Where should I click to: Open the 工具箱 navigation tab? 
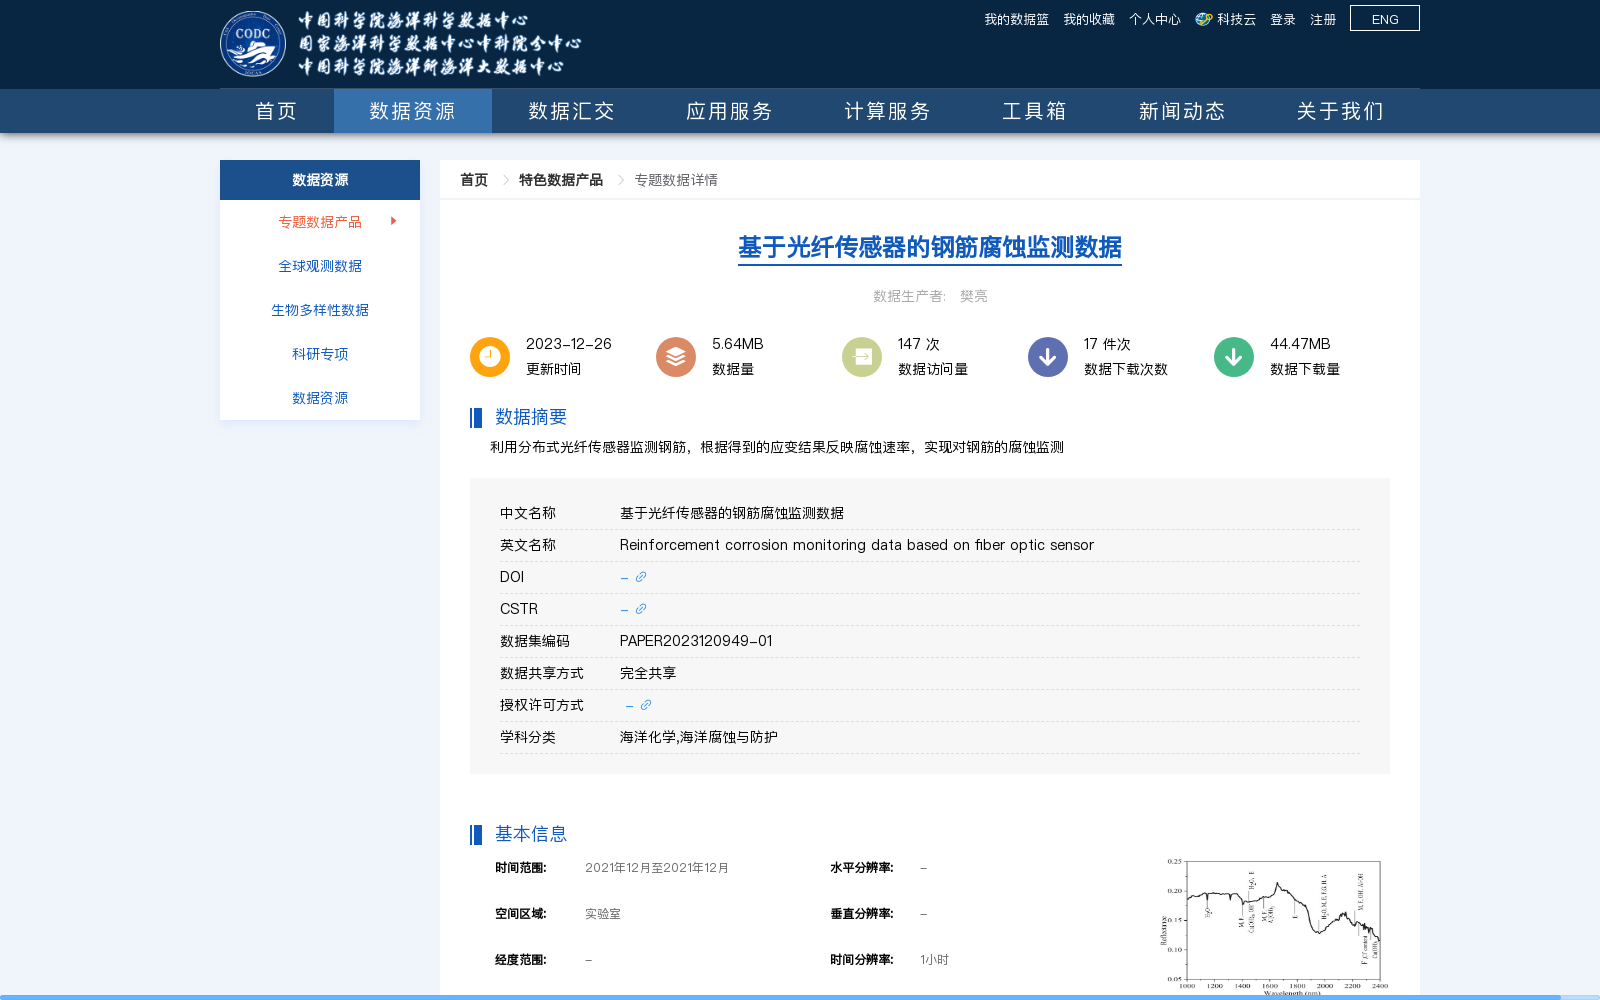(x=1035, y=111)
